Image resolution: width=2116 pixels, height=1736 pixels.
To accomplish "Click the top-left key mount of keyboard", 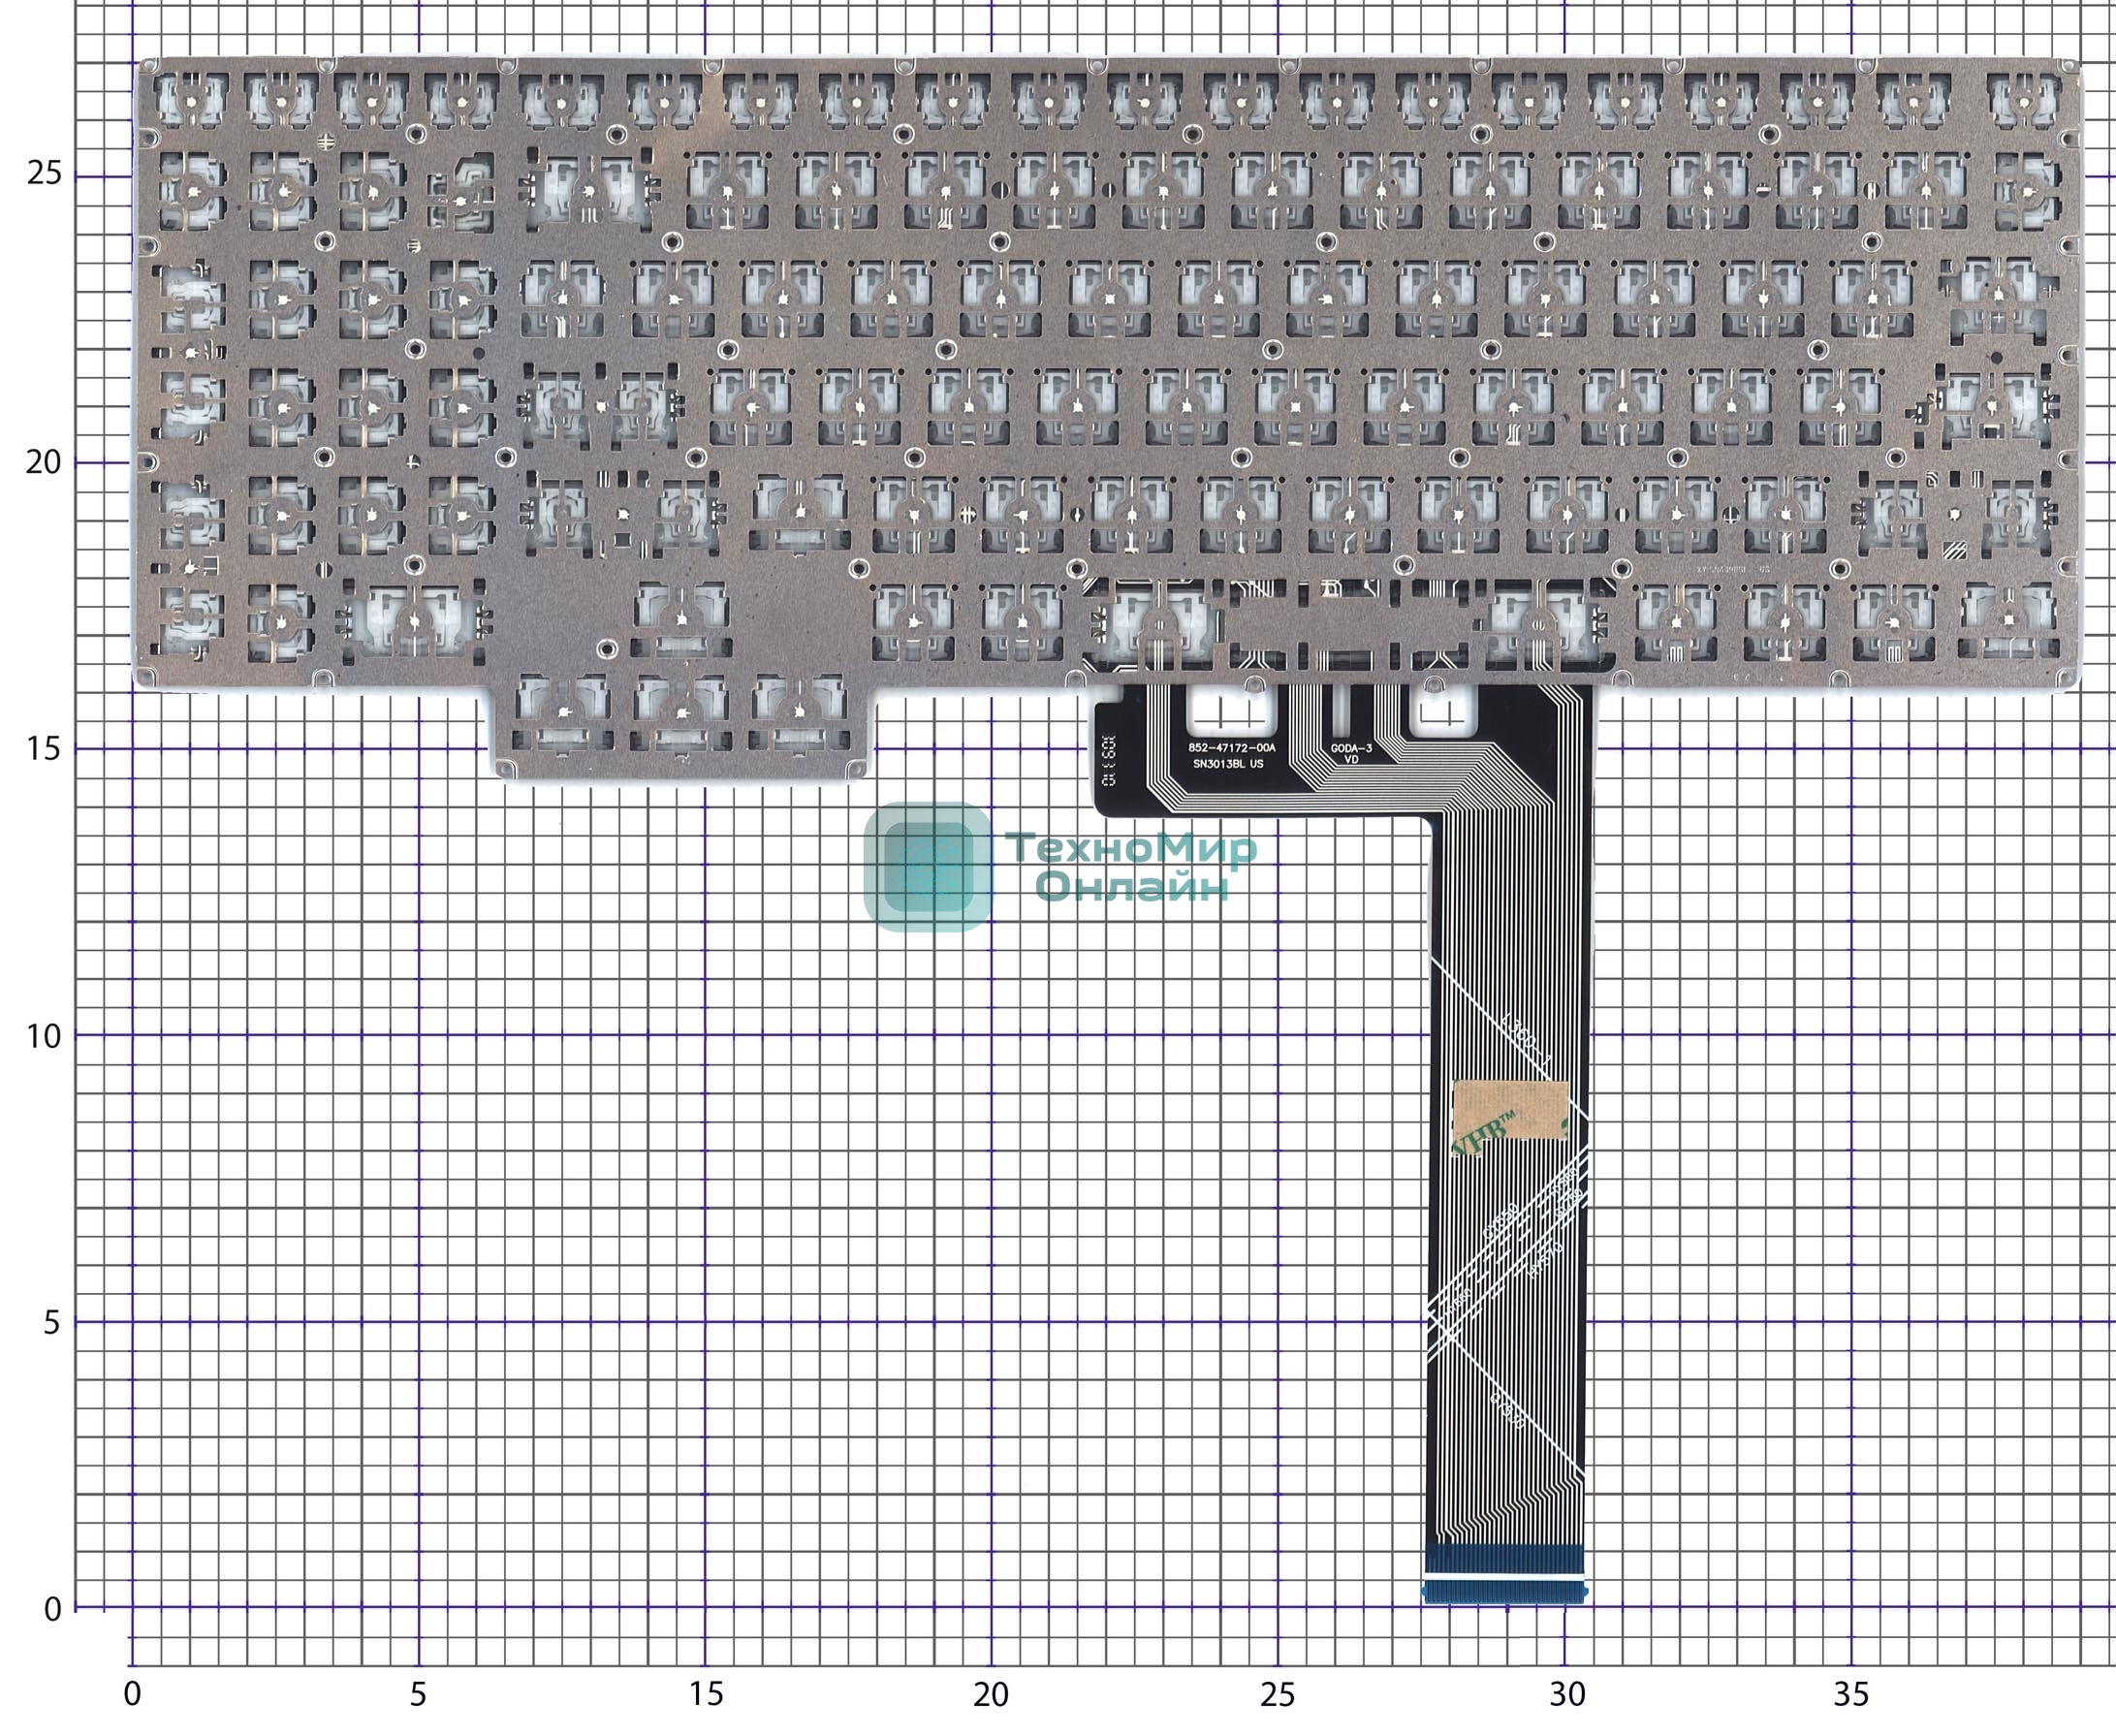I will (189, 100).
